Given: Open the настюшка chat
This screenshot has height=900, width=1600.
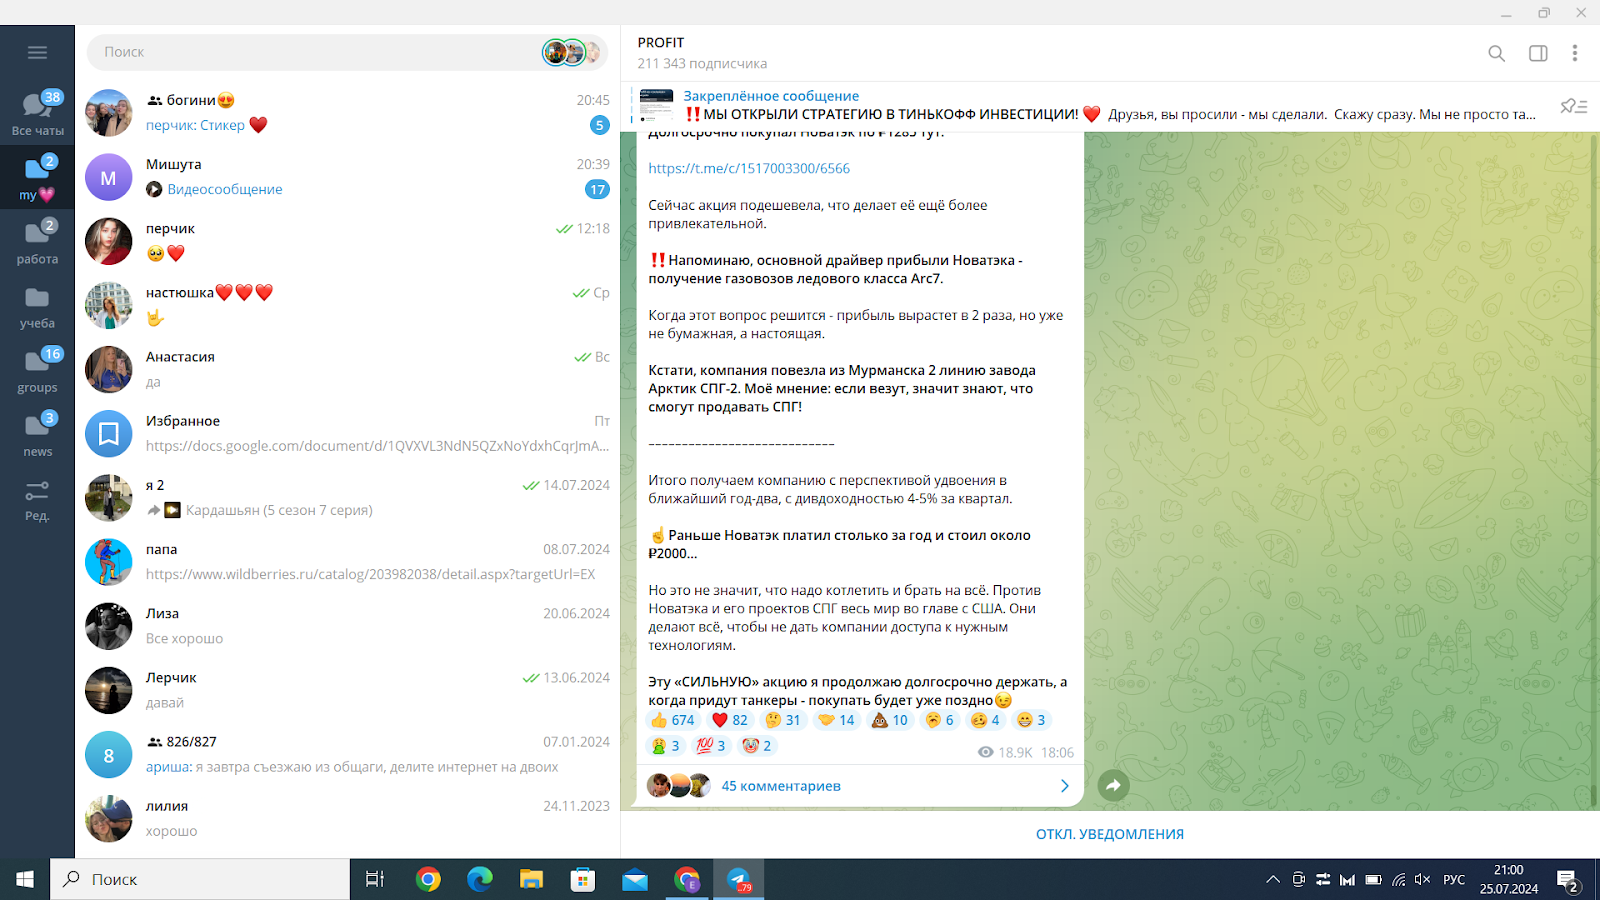Looking at the screenshot, I should point(348,305).
